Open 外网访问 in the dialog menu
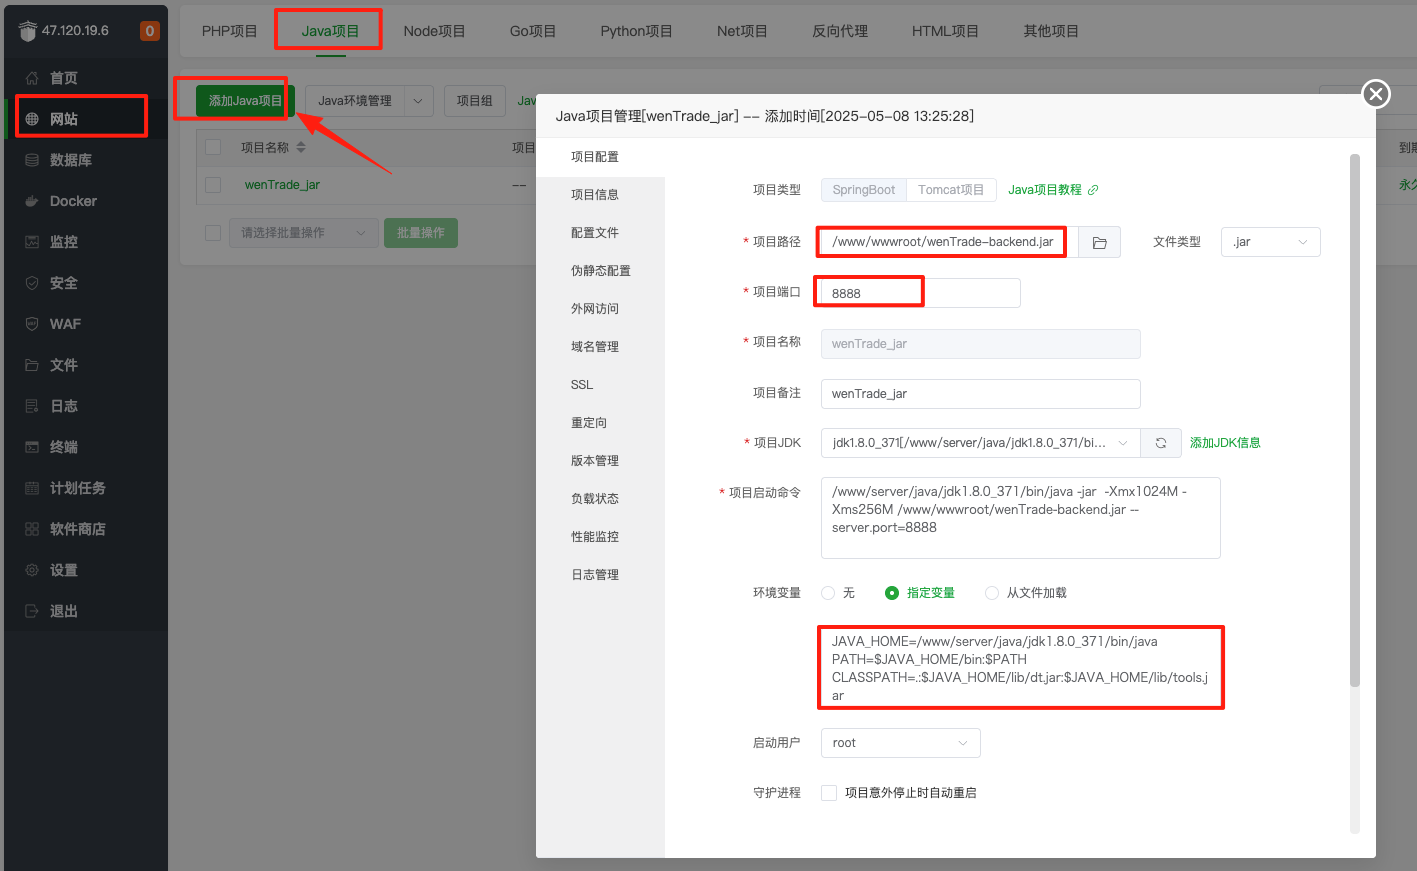 (x=600, y=309)
